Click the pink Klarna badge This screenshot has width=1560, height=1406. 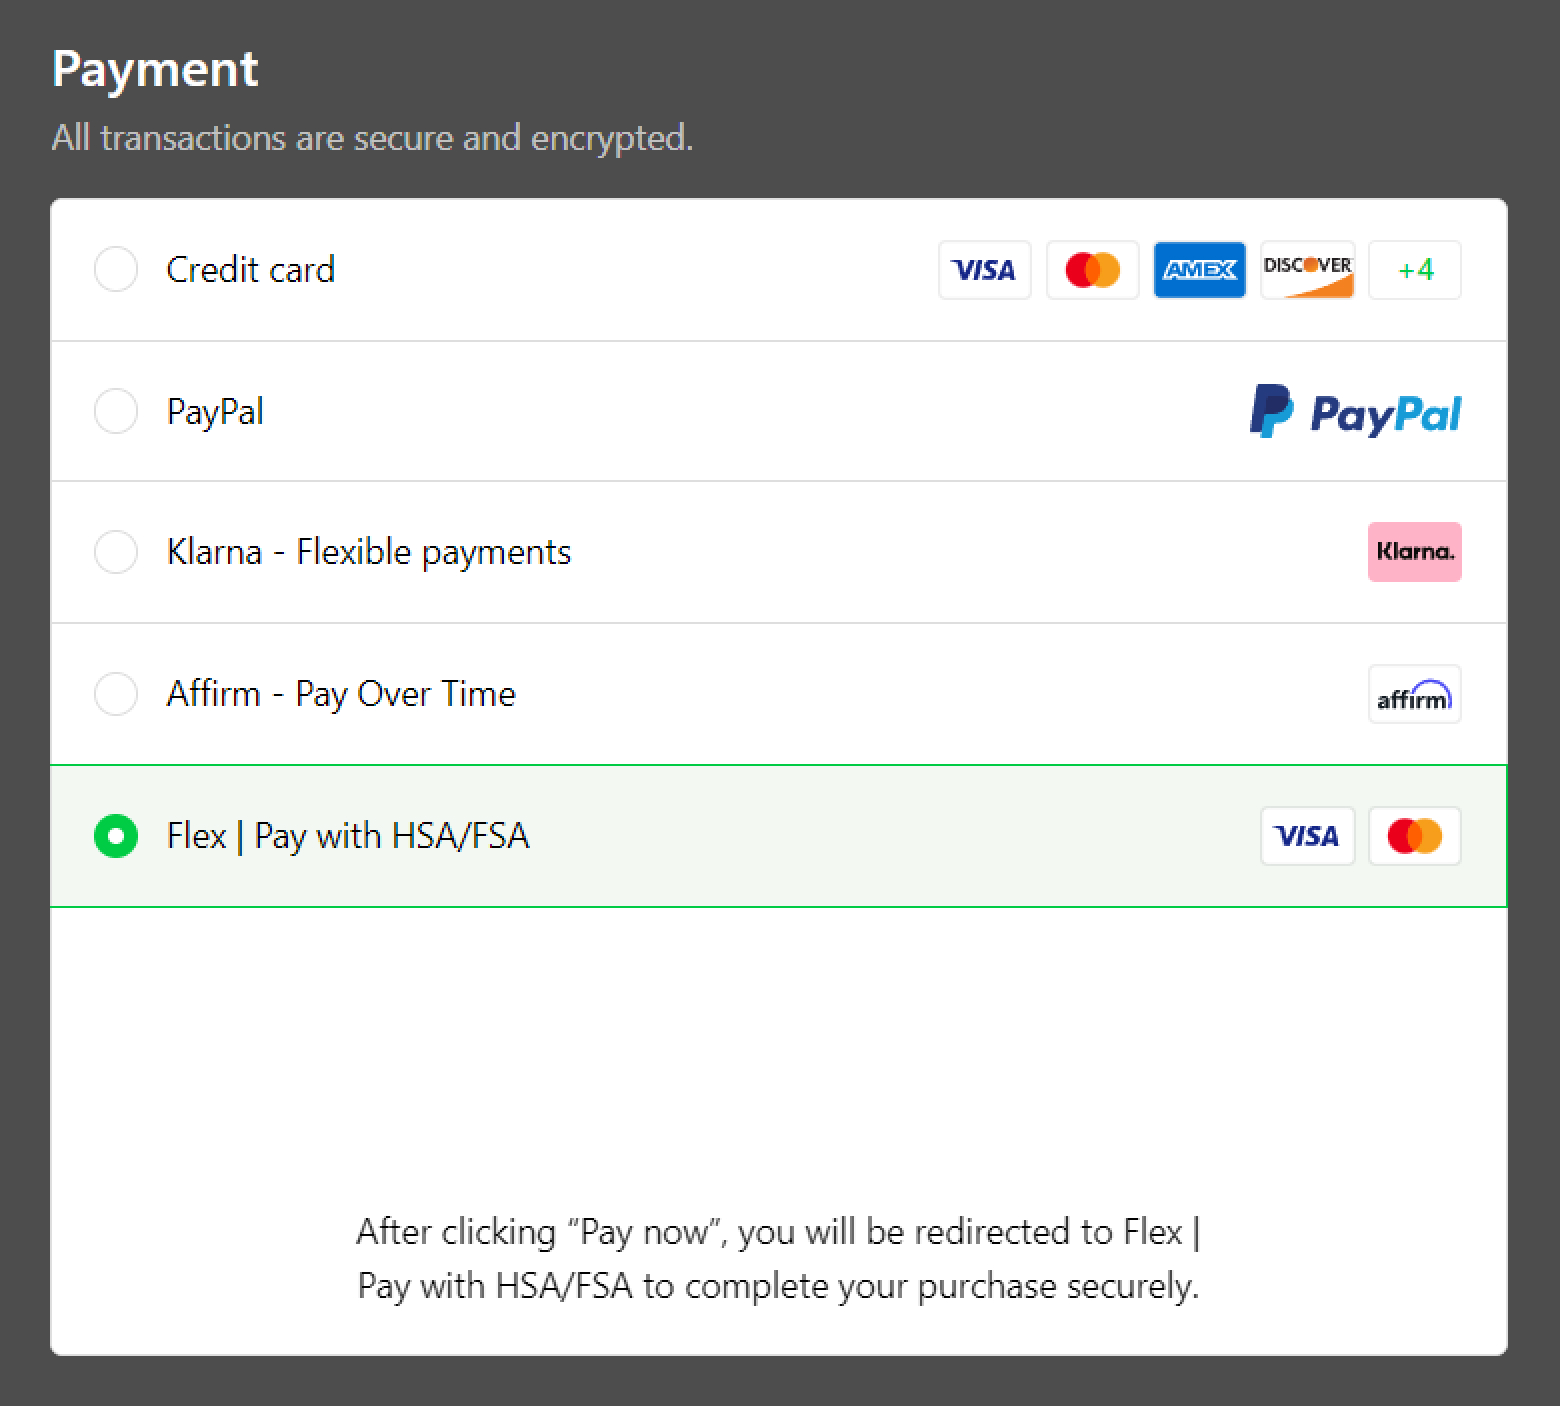1414,552
